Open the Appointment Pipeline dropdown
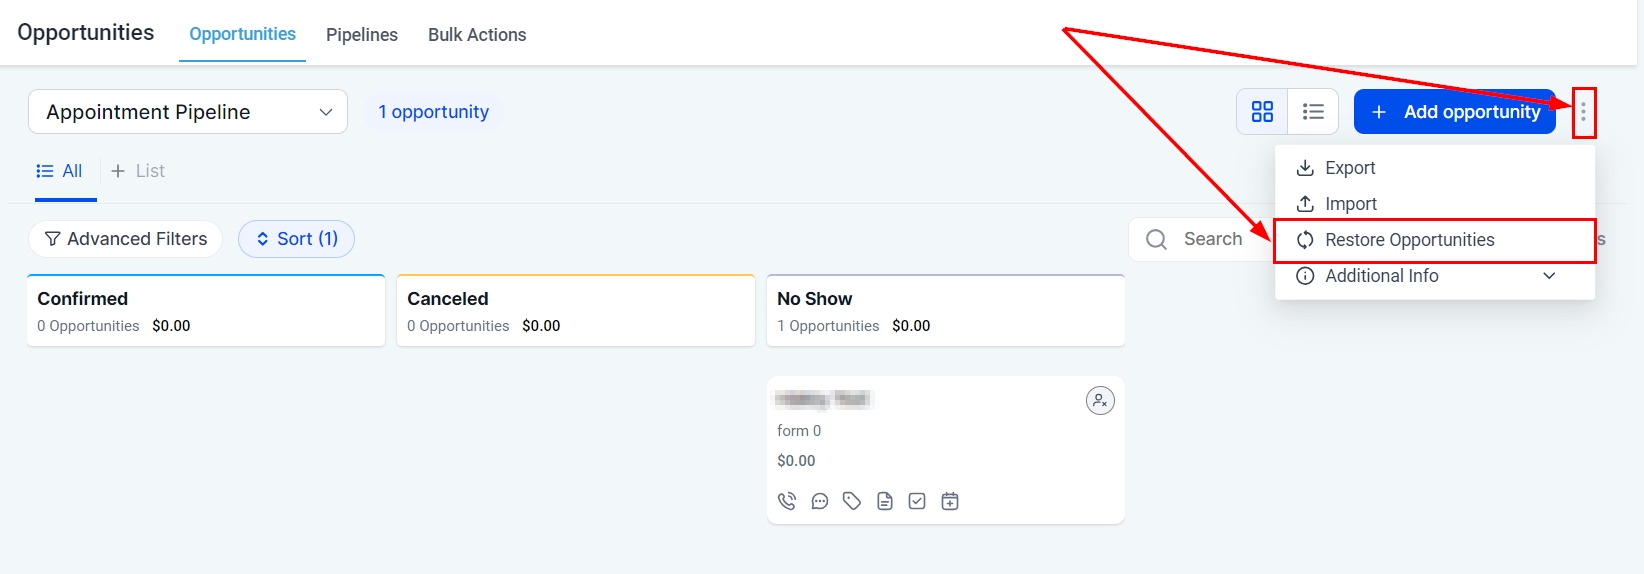 188,112
